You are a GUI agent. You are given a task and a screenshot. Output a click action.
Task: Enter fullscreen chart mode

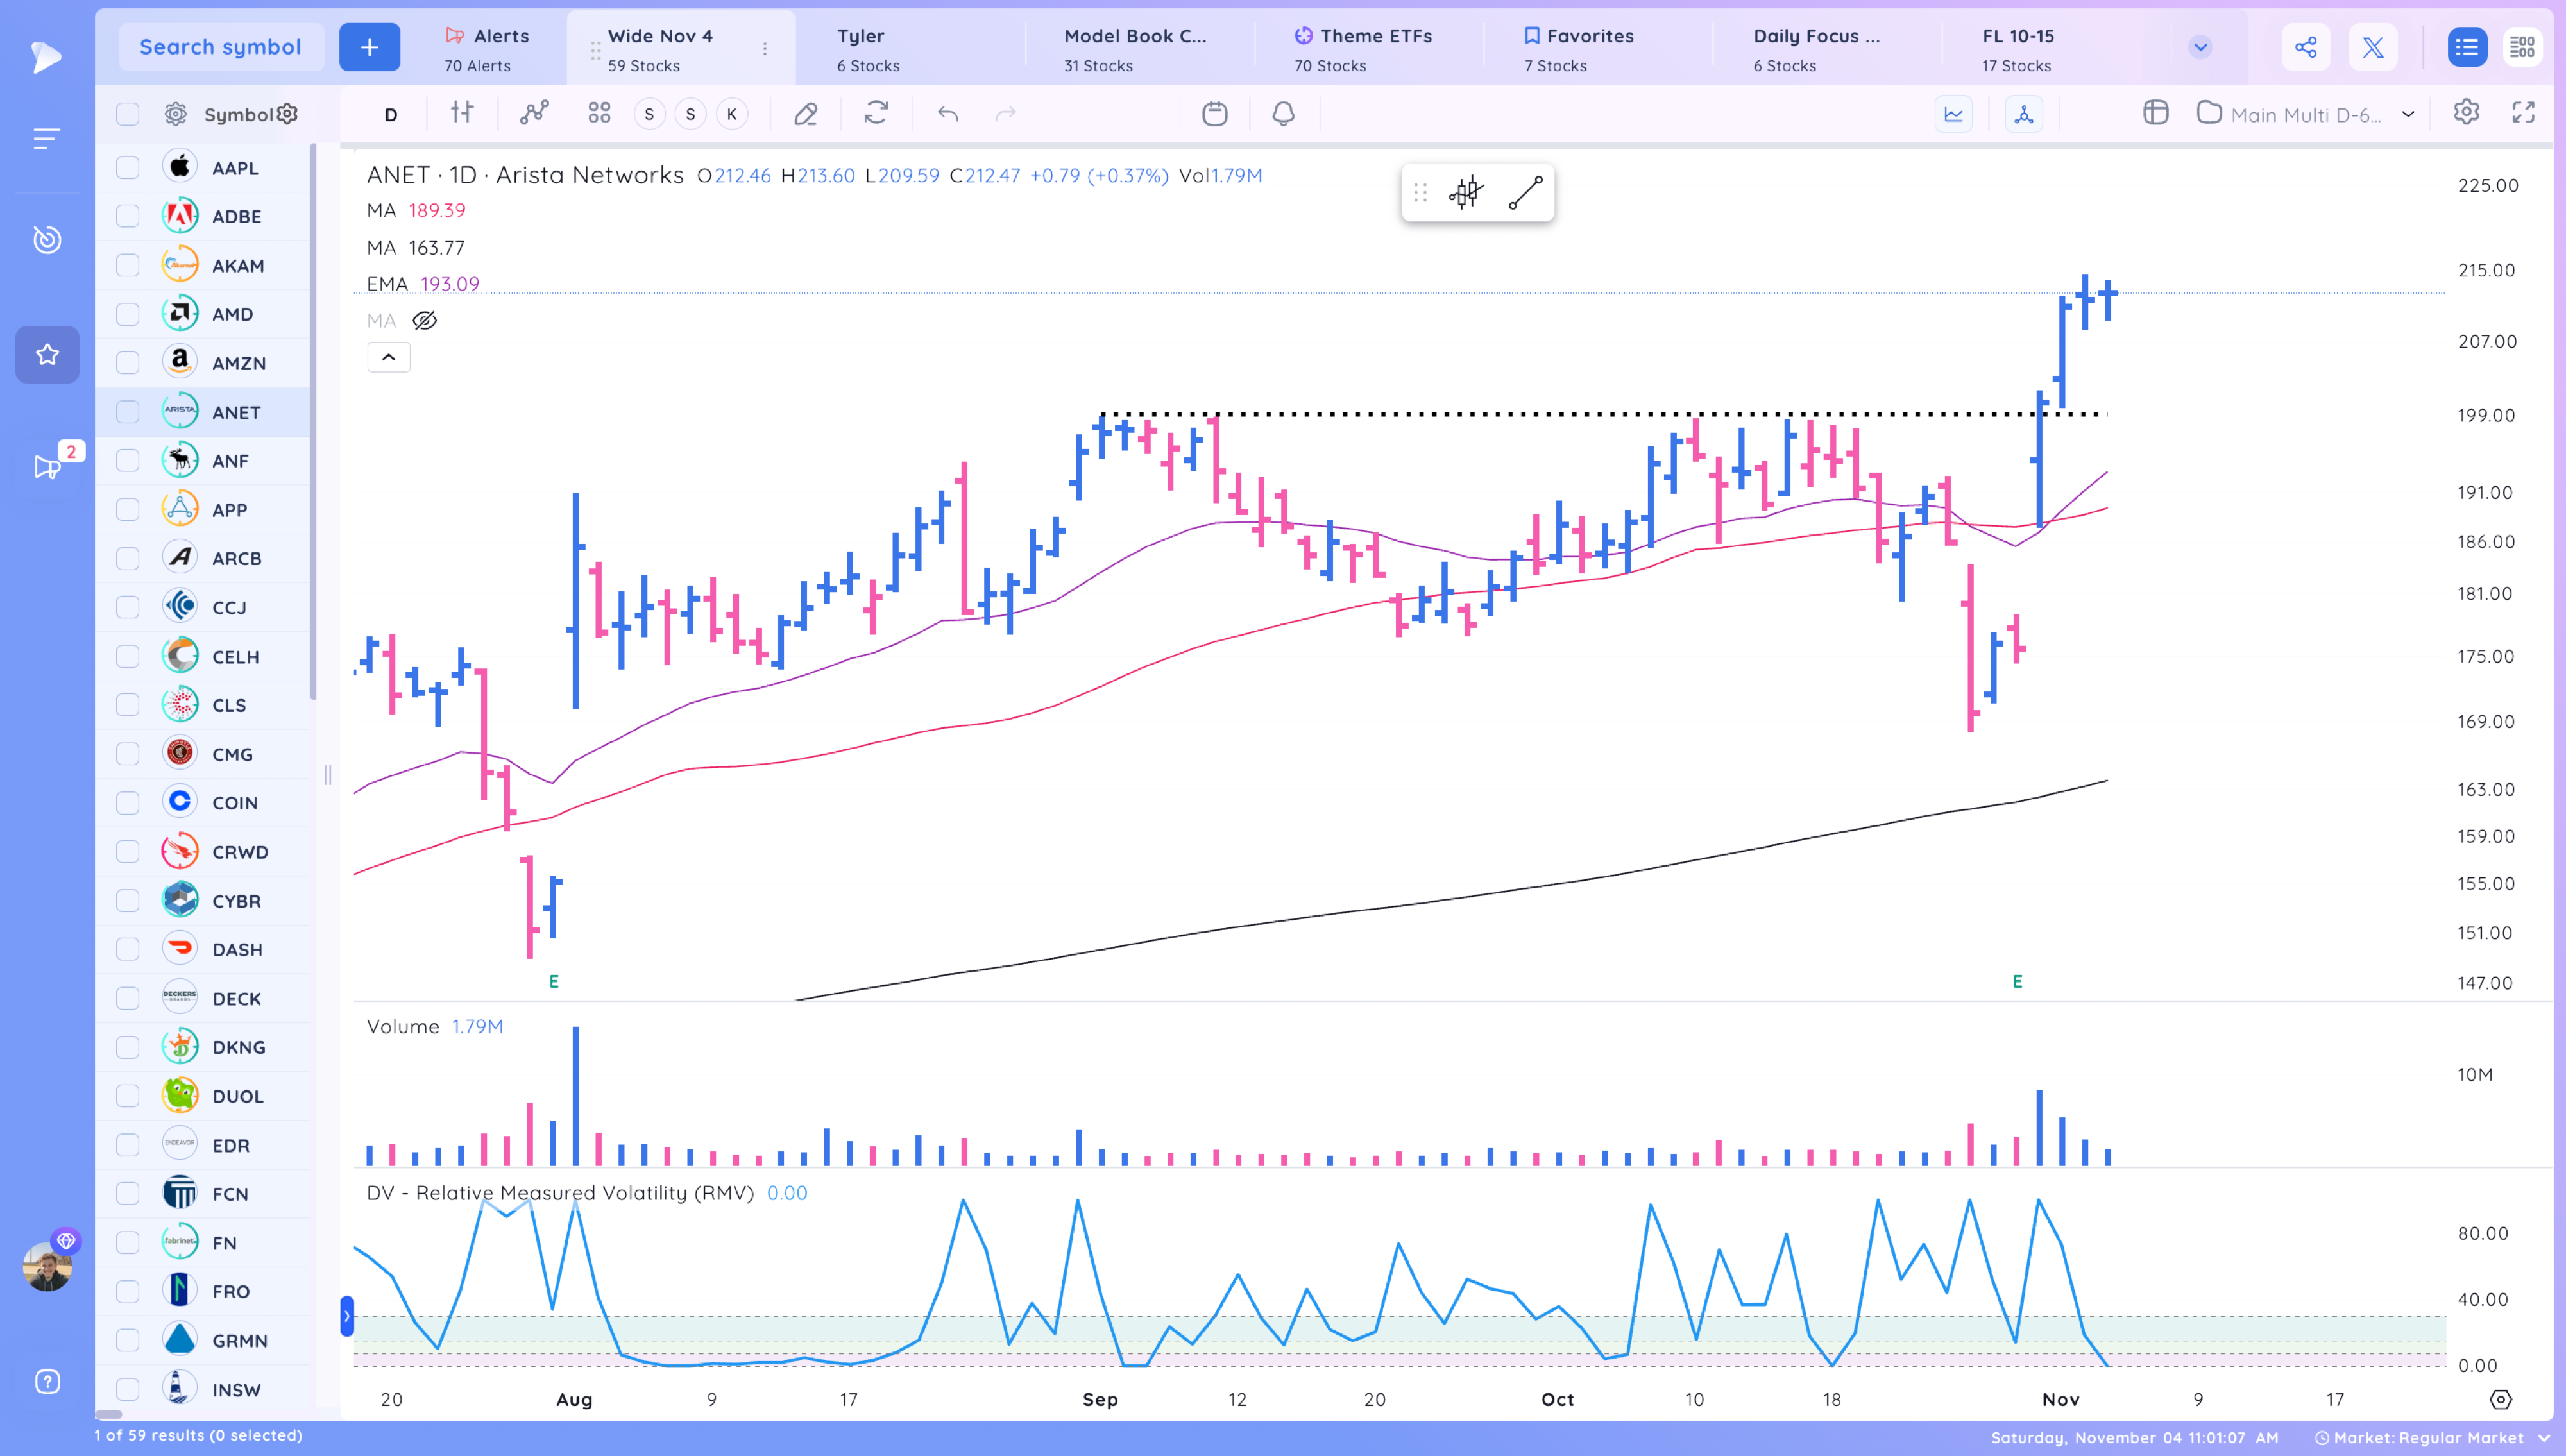click(2523, 113)
